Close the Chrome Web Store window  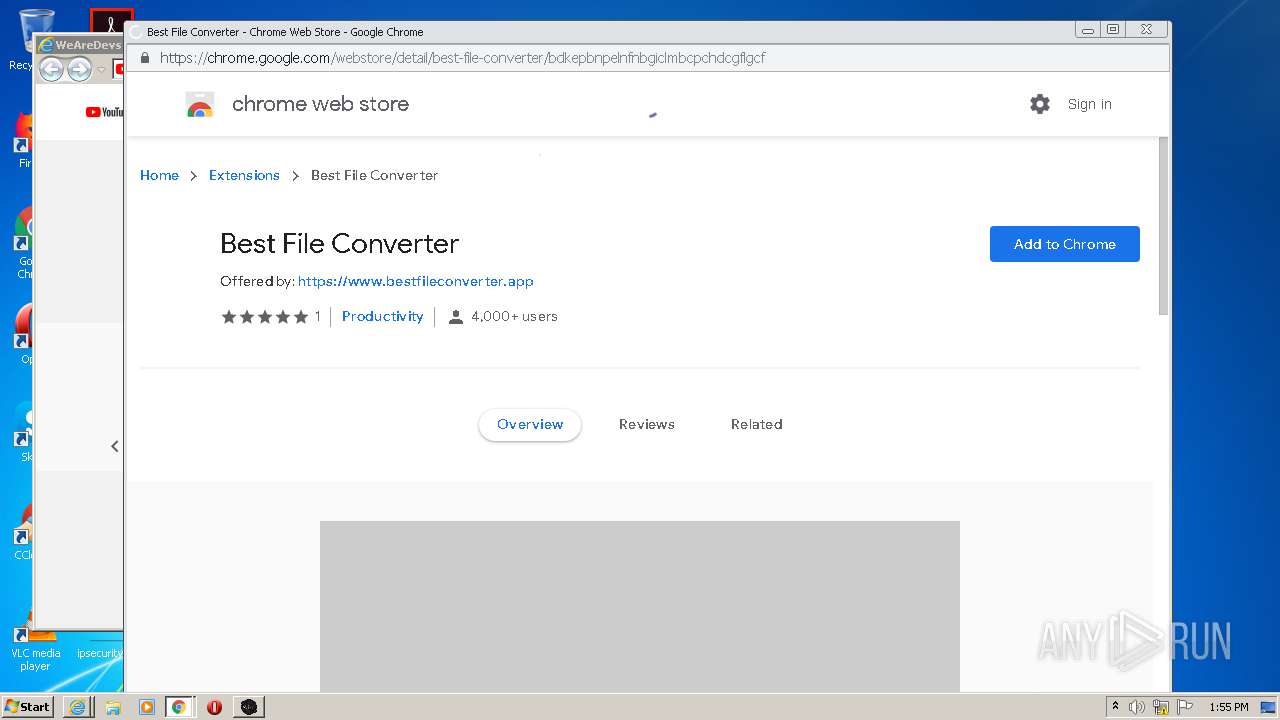[x=1146, y=30]
